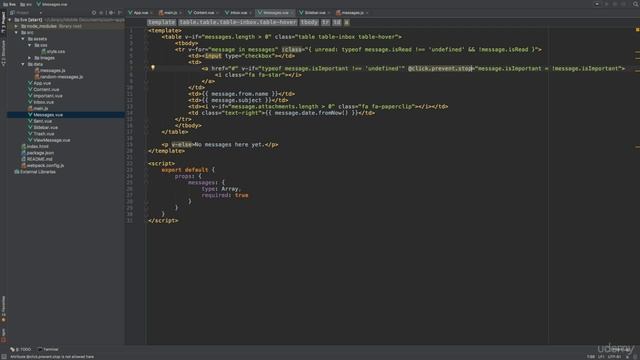Open the TODO tool window

(21, 349)
